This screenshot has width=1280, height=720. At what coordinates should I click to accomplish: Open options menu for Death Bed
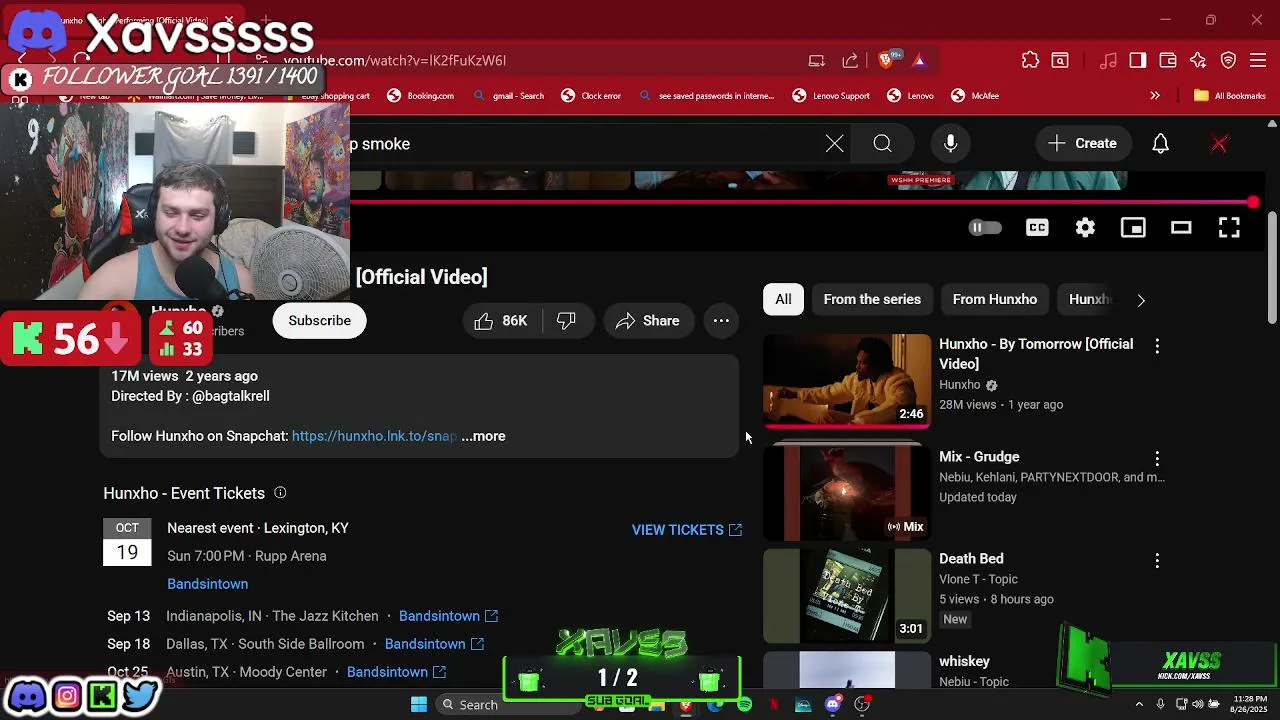(1157, 561)
